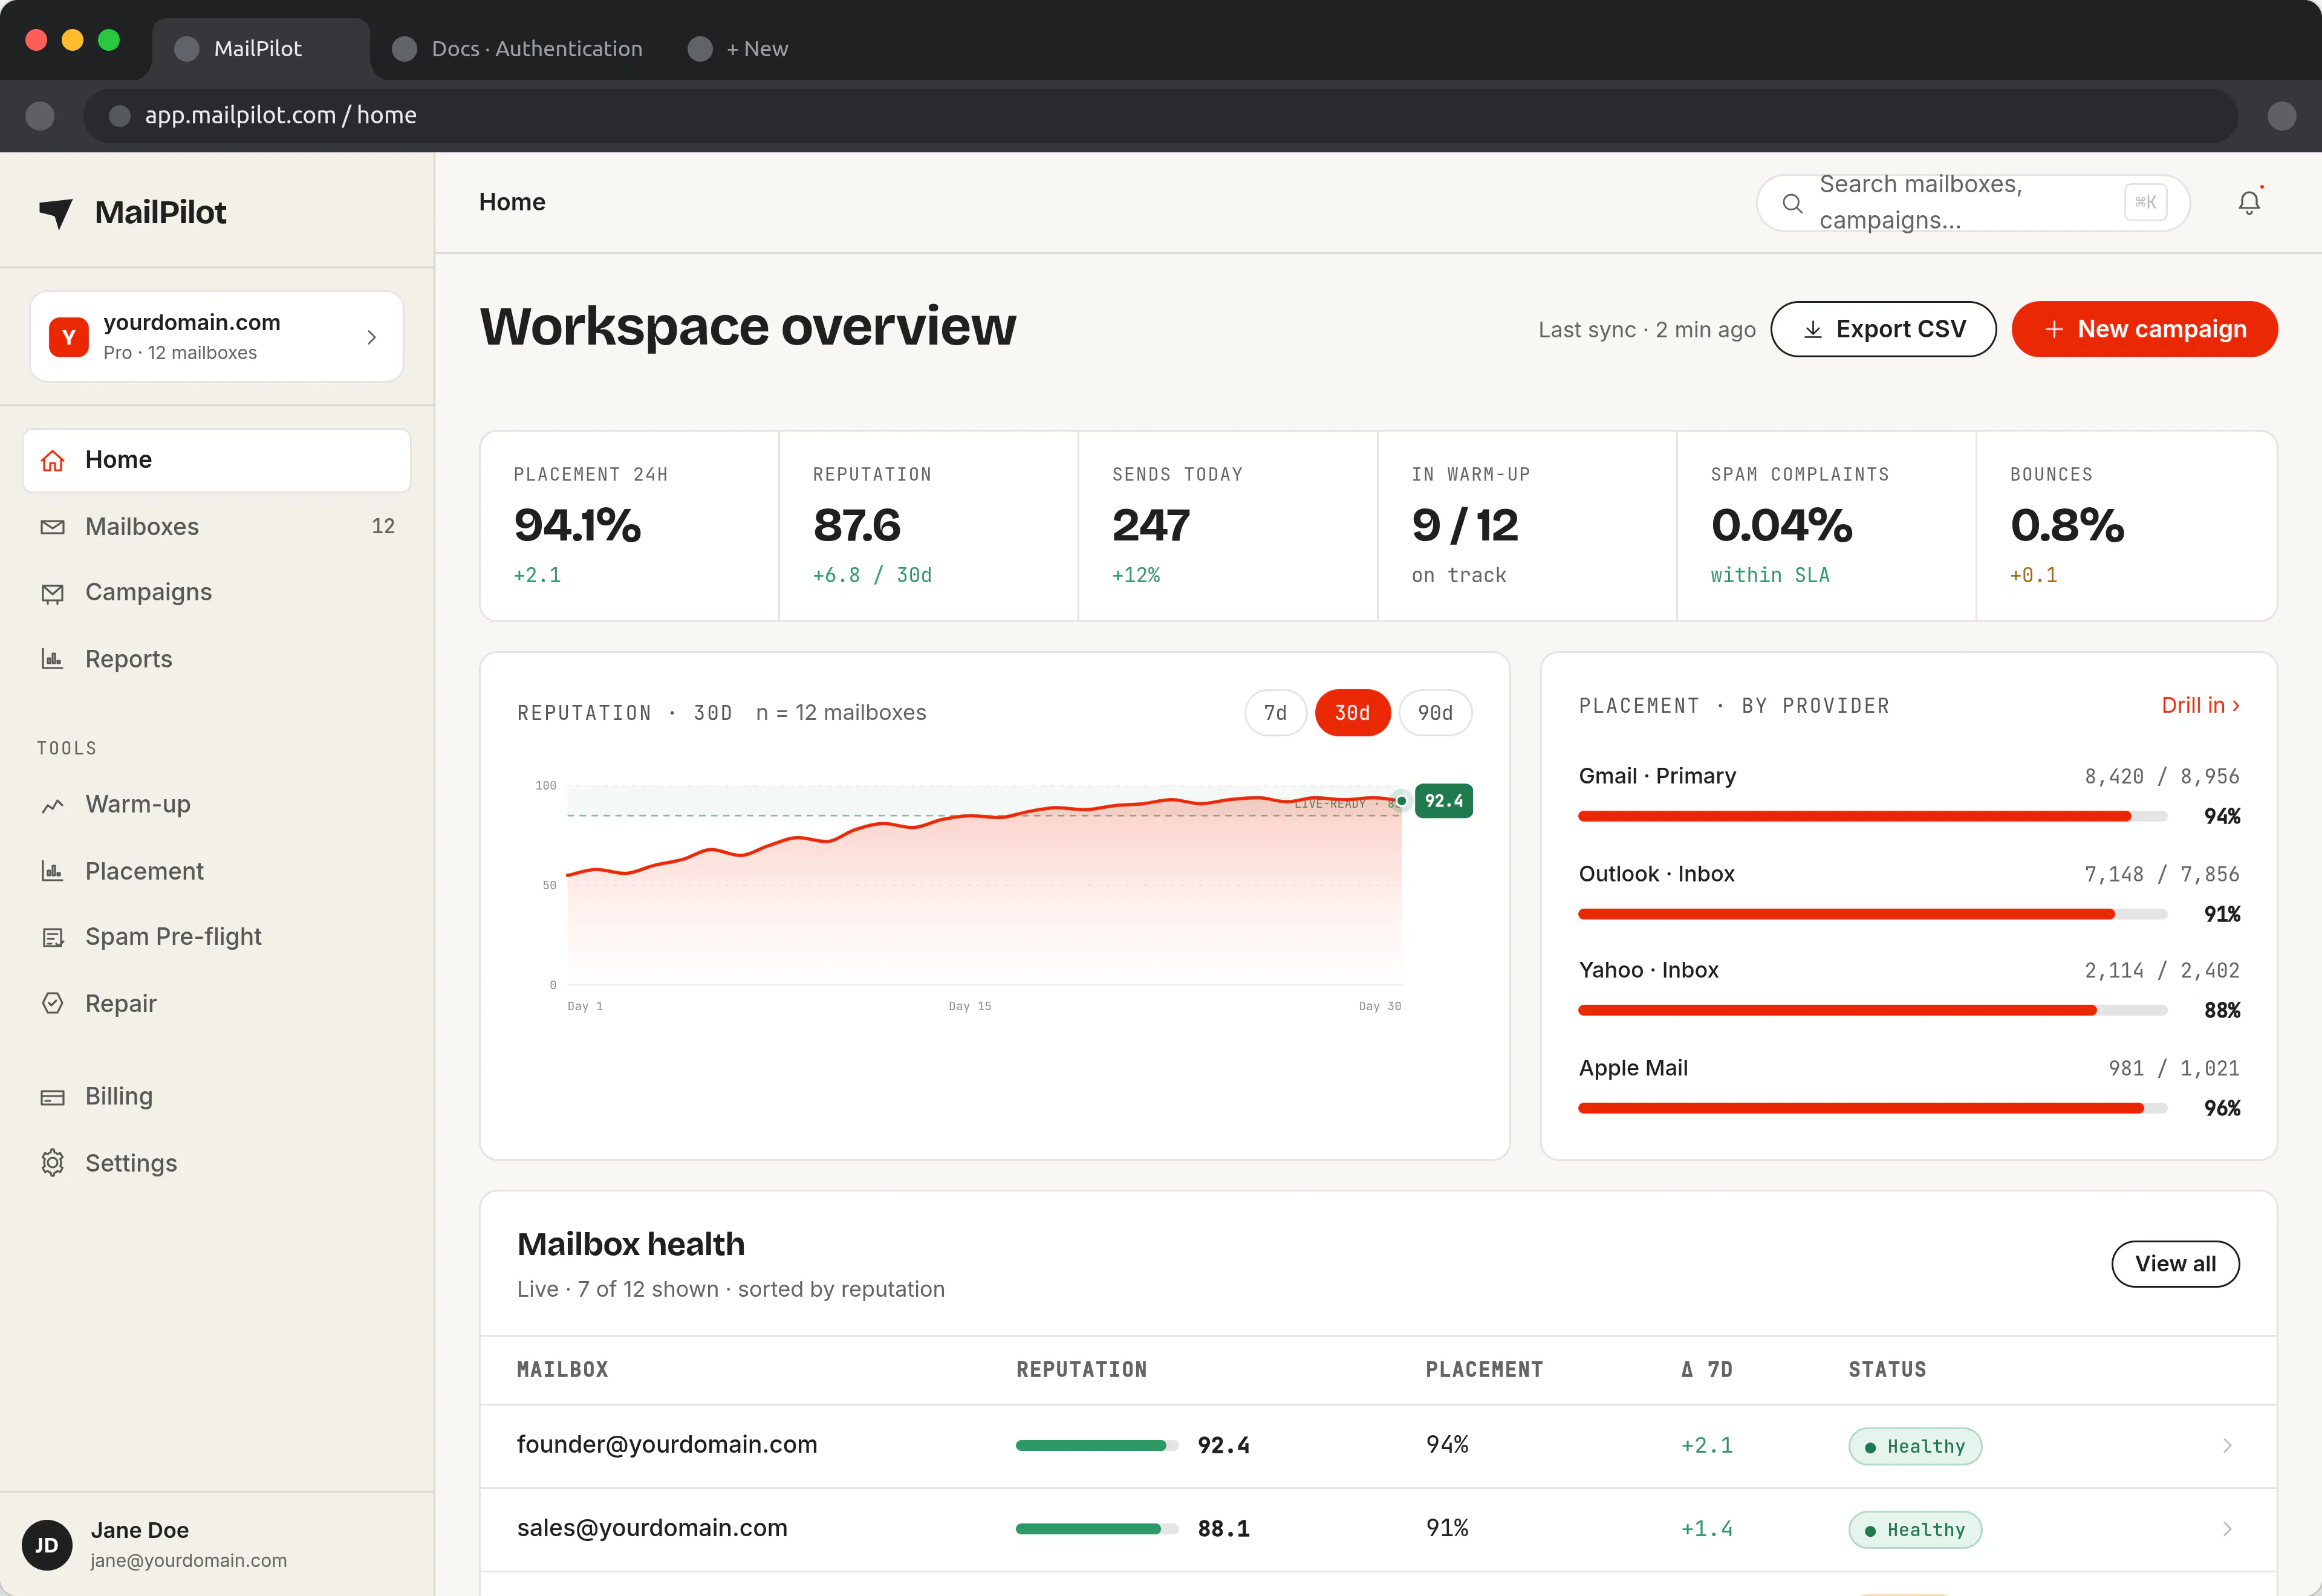The height and width of the screenshot is (1596, 2322).
Task: Click the Outlook · Inbox provider label
Action: (1656, 874)
